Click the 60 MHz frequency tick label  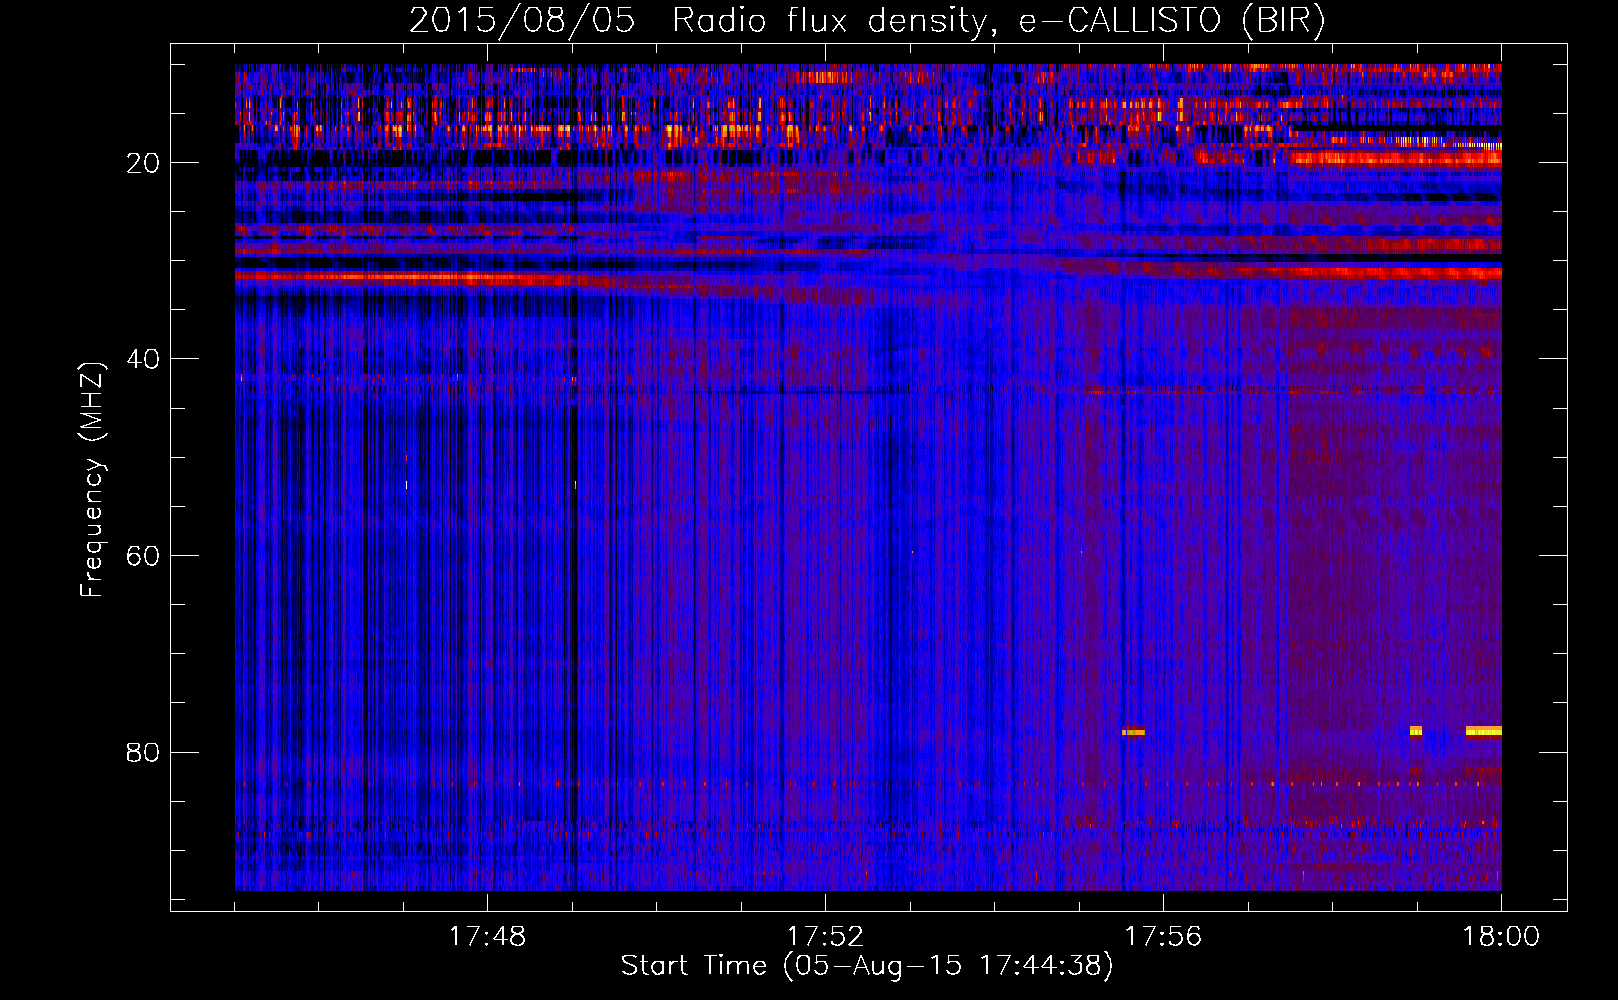point(143,556)
